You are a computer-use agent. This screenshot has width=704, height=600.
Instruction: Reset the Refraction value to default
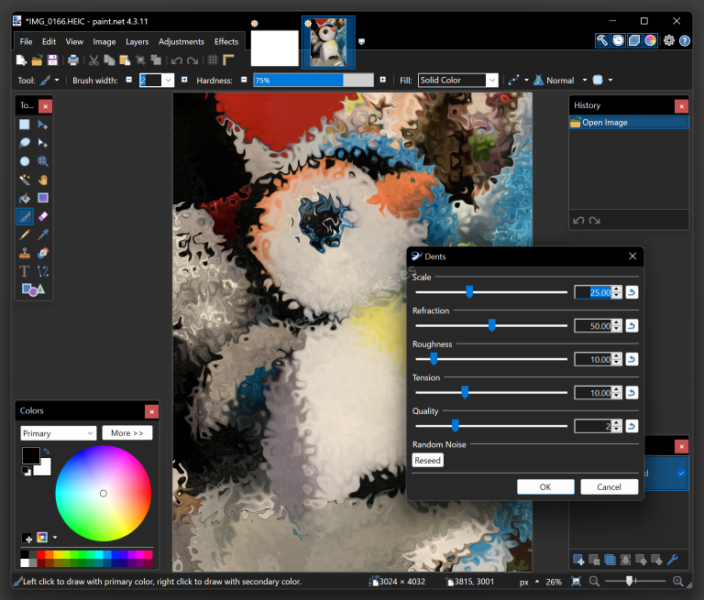[632, 326]
